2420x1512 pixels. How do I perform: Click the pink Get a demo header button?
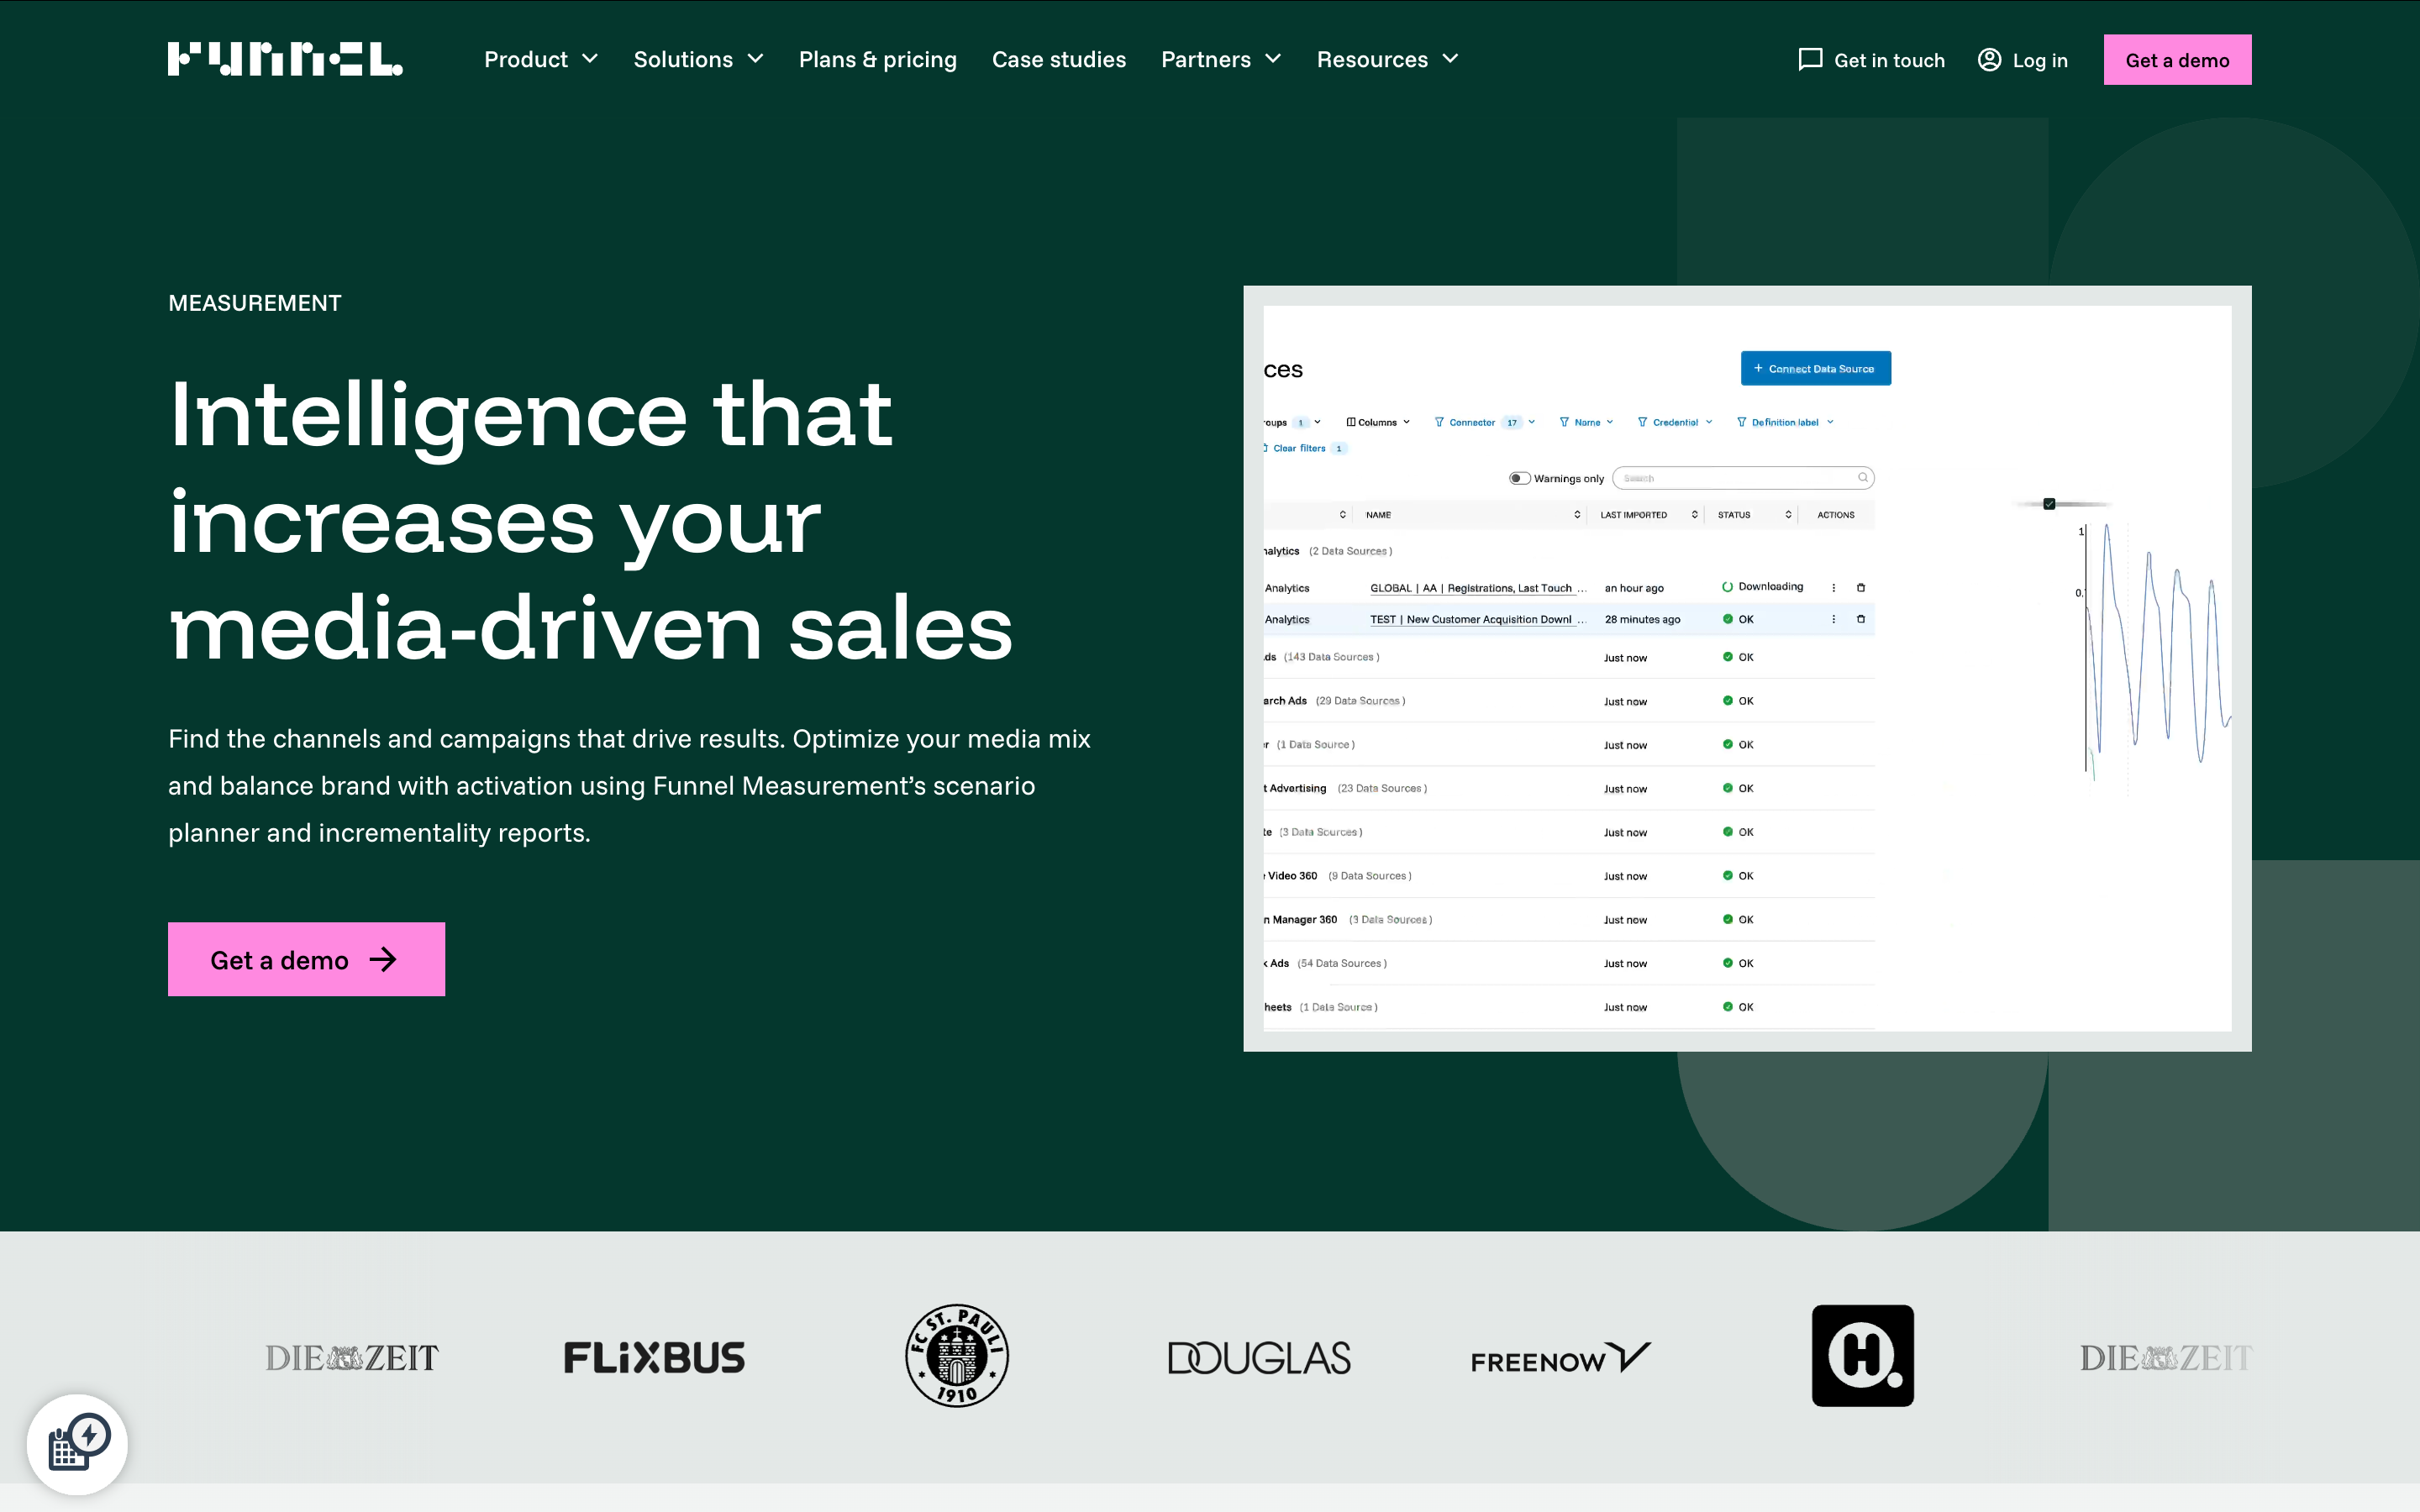point(2176,60)
